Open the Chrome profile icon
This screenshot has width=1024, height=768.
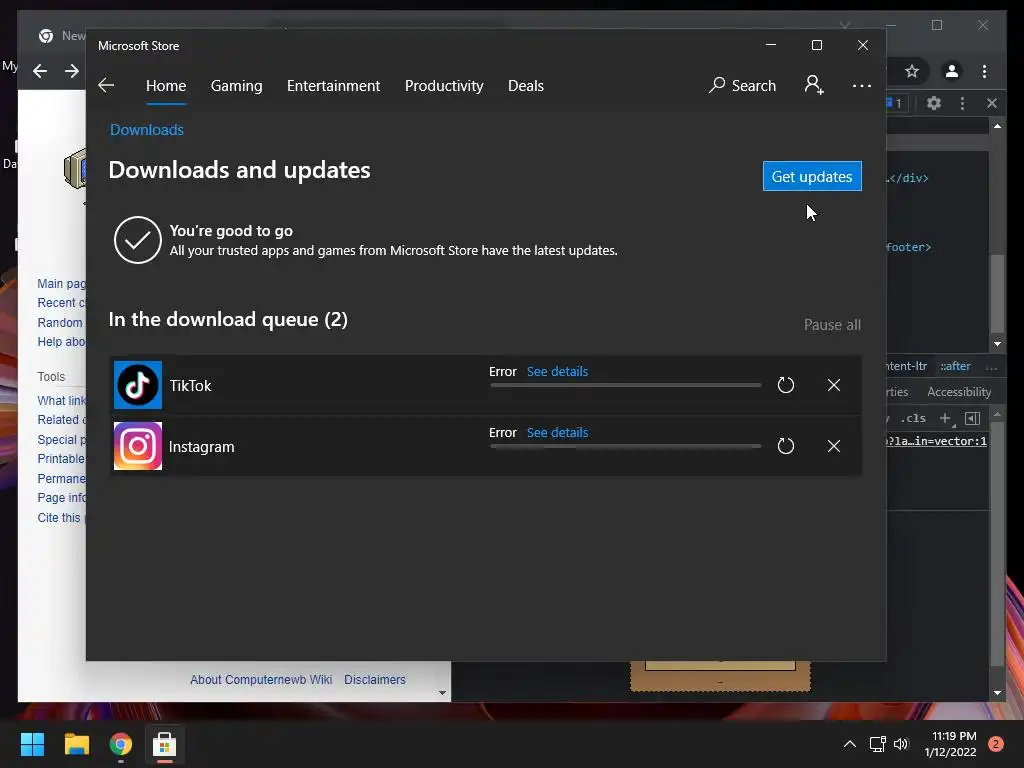pos(952,71)
